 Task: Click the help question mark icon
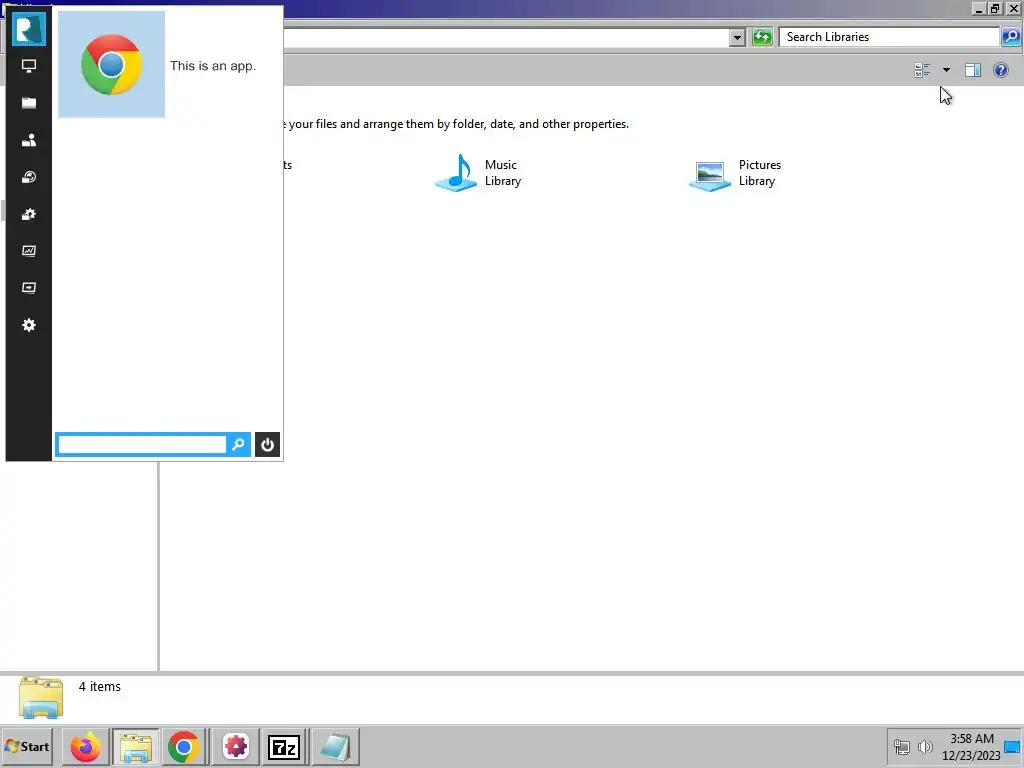coord(1000,70)
